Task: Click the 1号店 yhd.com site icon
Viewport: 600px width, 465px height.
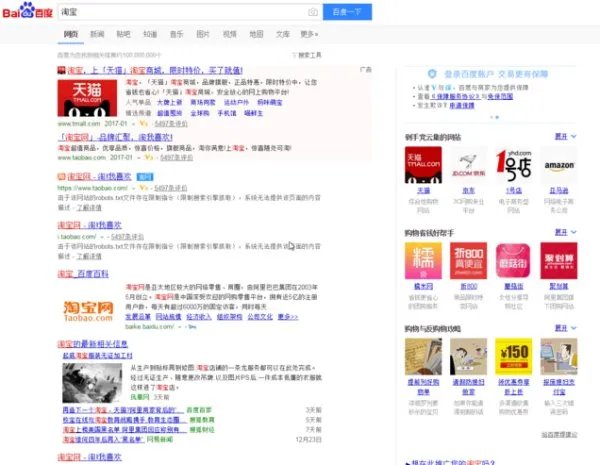Action: 514,165
